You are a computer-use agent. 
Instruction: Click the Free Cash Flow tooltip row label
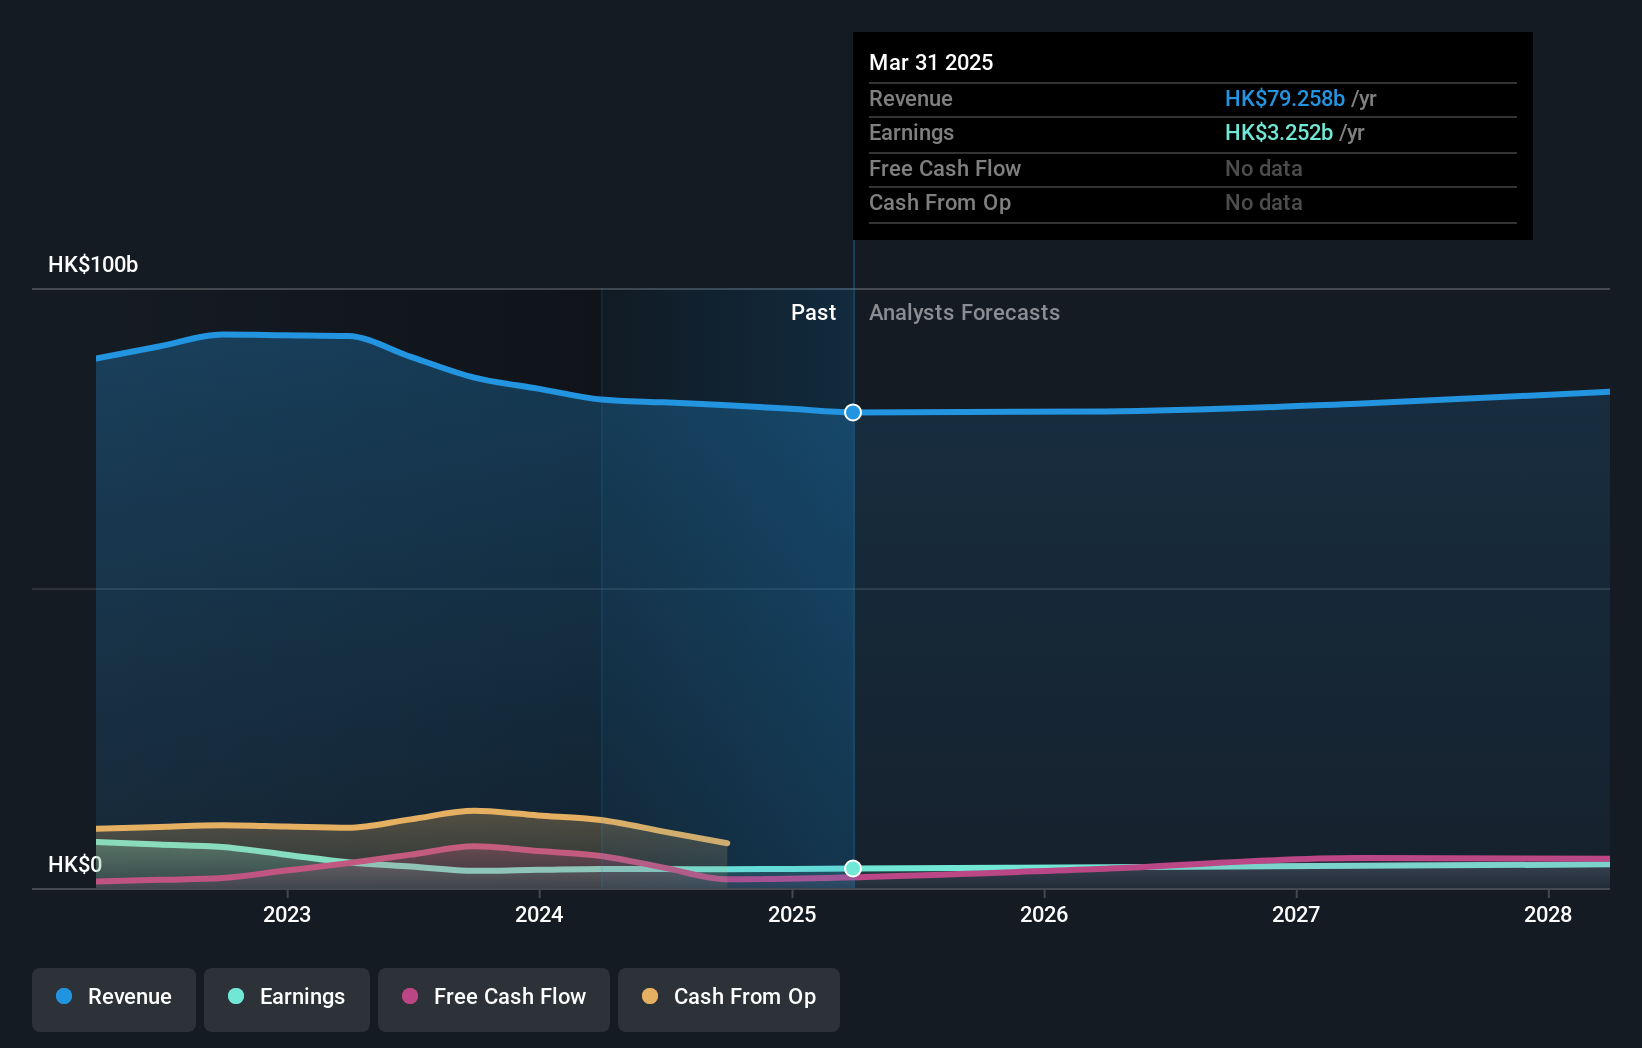point(945,168)
